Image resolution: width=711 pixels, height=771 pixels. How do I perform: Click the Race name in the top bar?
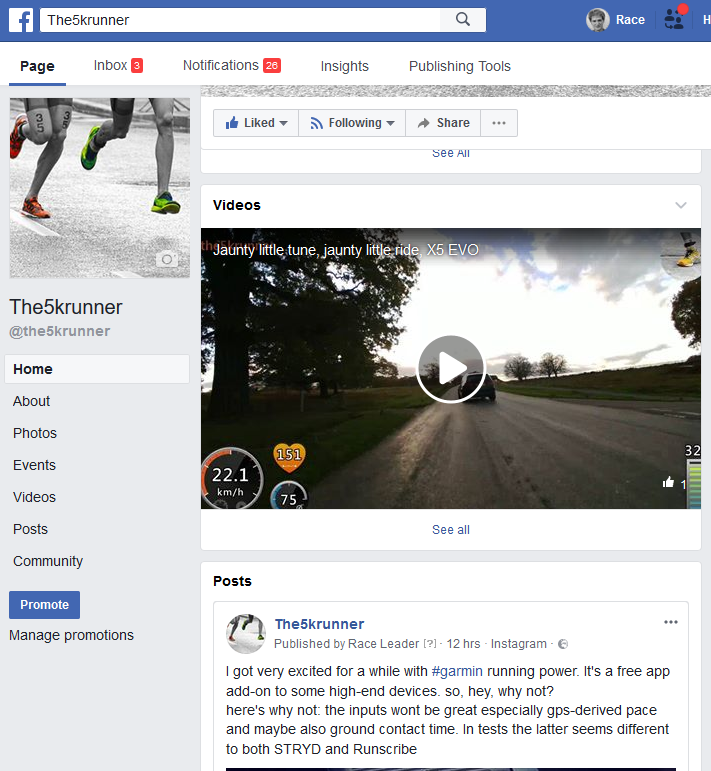click(630, 20)
